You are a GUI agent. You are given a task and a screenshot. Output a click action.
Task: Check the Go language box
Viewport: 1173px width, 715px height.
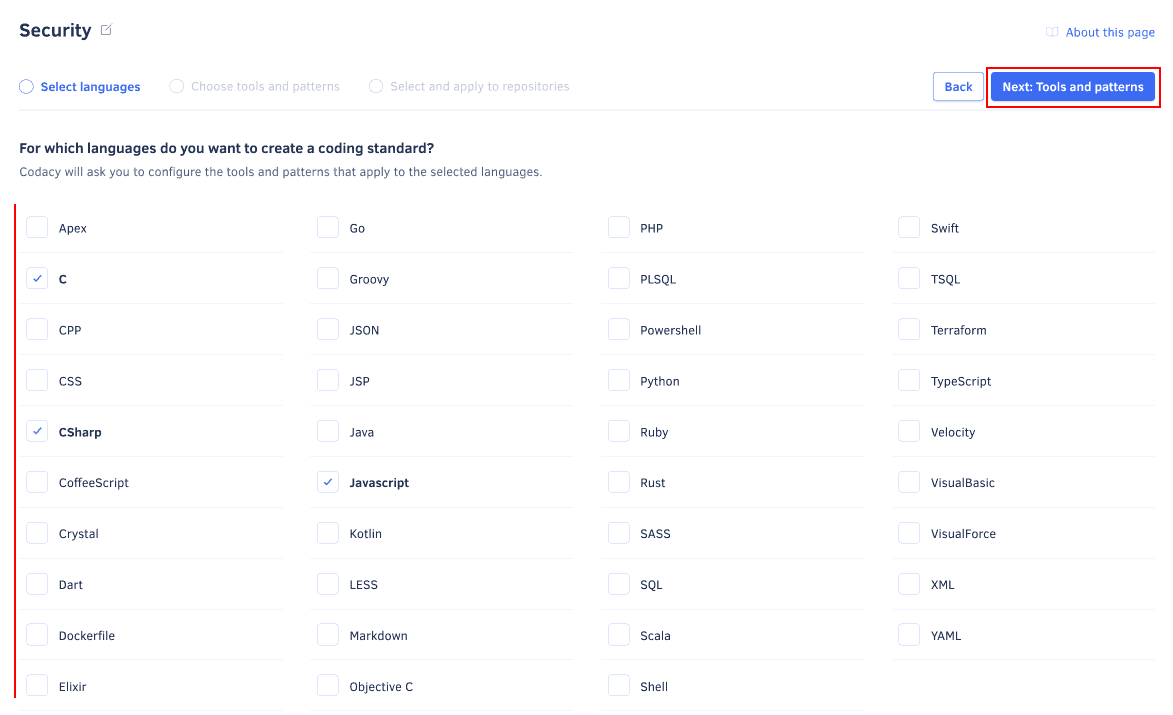[327, 227]
